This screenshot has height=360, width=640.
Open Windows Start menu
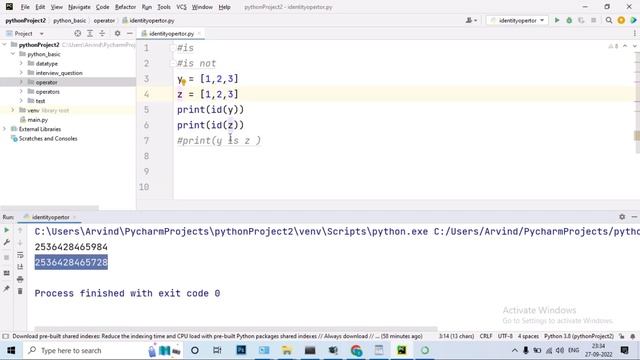[11, 350]
